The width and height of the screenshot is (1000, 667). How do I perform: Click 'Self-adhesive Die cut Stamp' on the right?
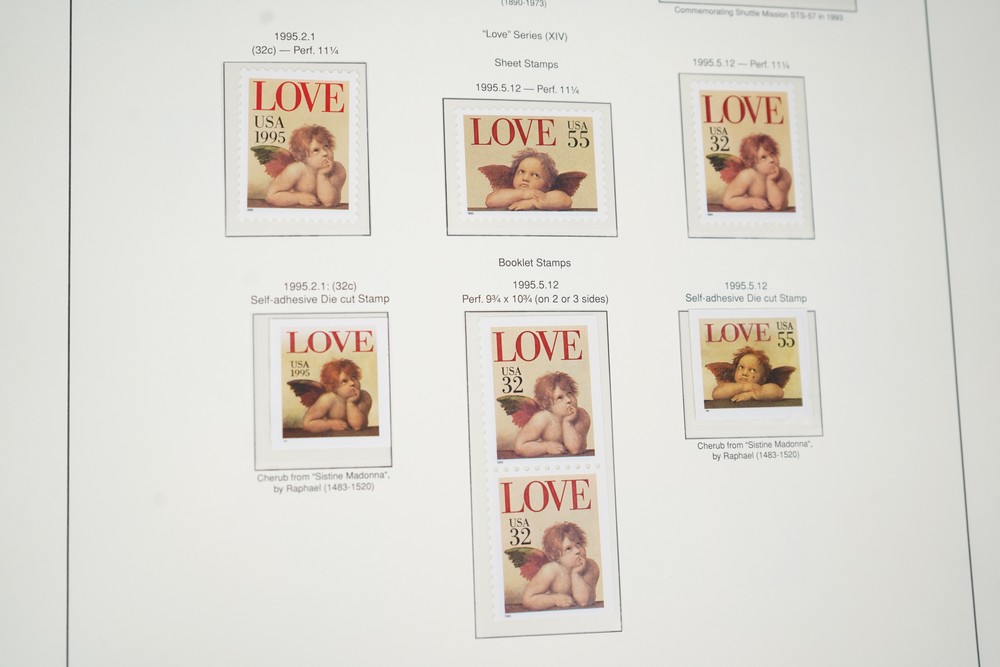(746, 298)
